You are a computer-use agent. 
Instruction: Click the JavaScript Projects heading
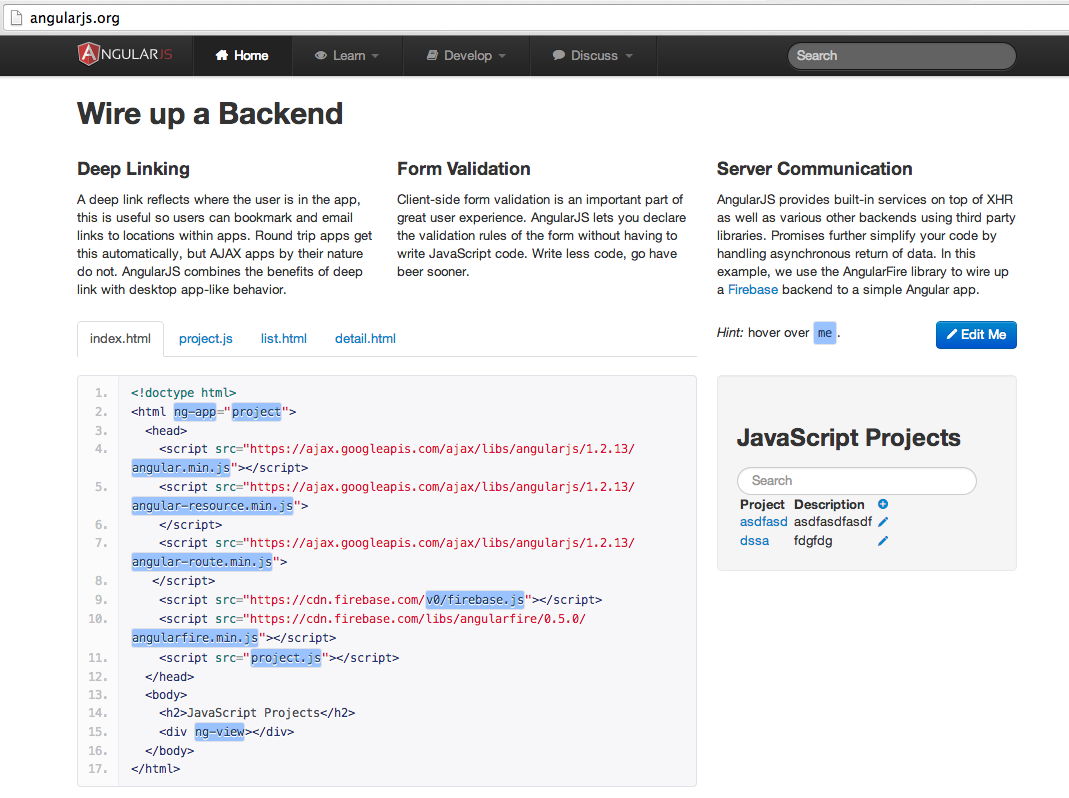[849, 437]
